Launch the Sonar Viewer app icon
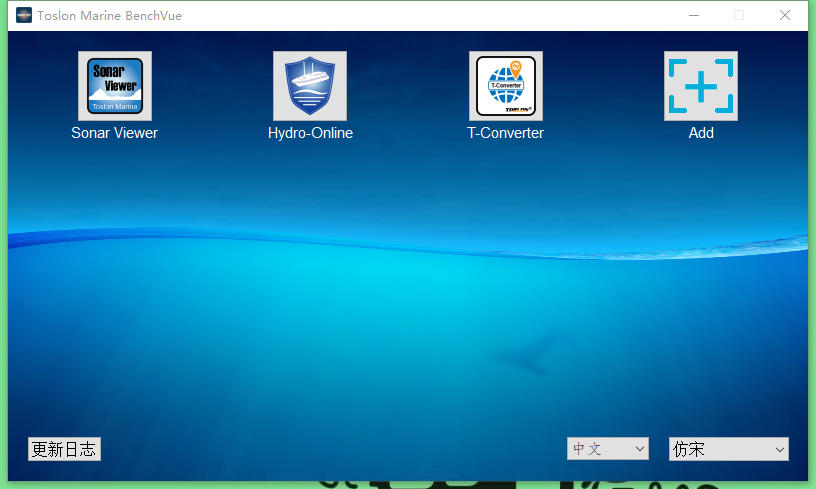 pyautogui.click(x=115, y=86)
